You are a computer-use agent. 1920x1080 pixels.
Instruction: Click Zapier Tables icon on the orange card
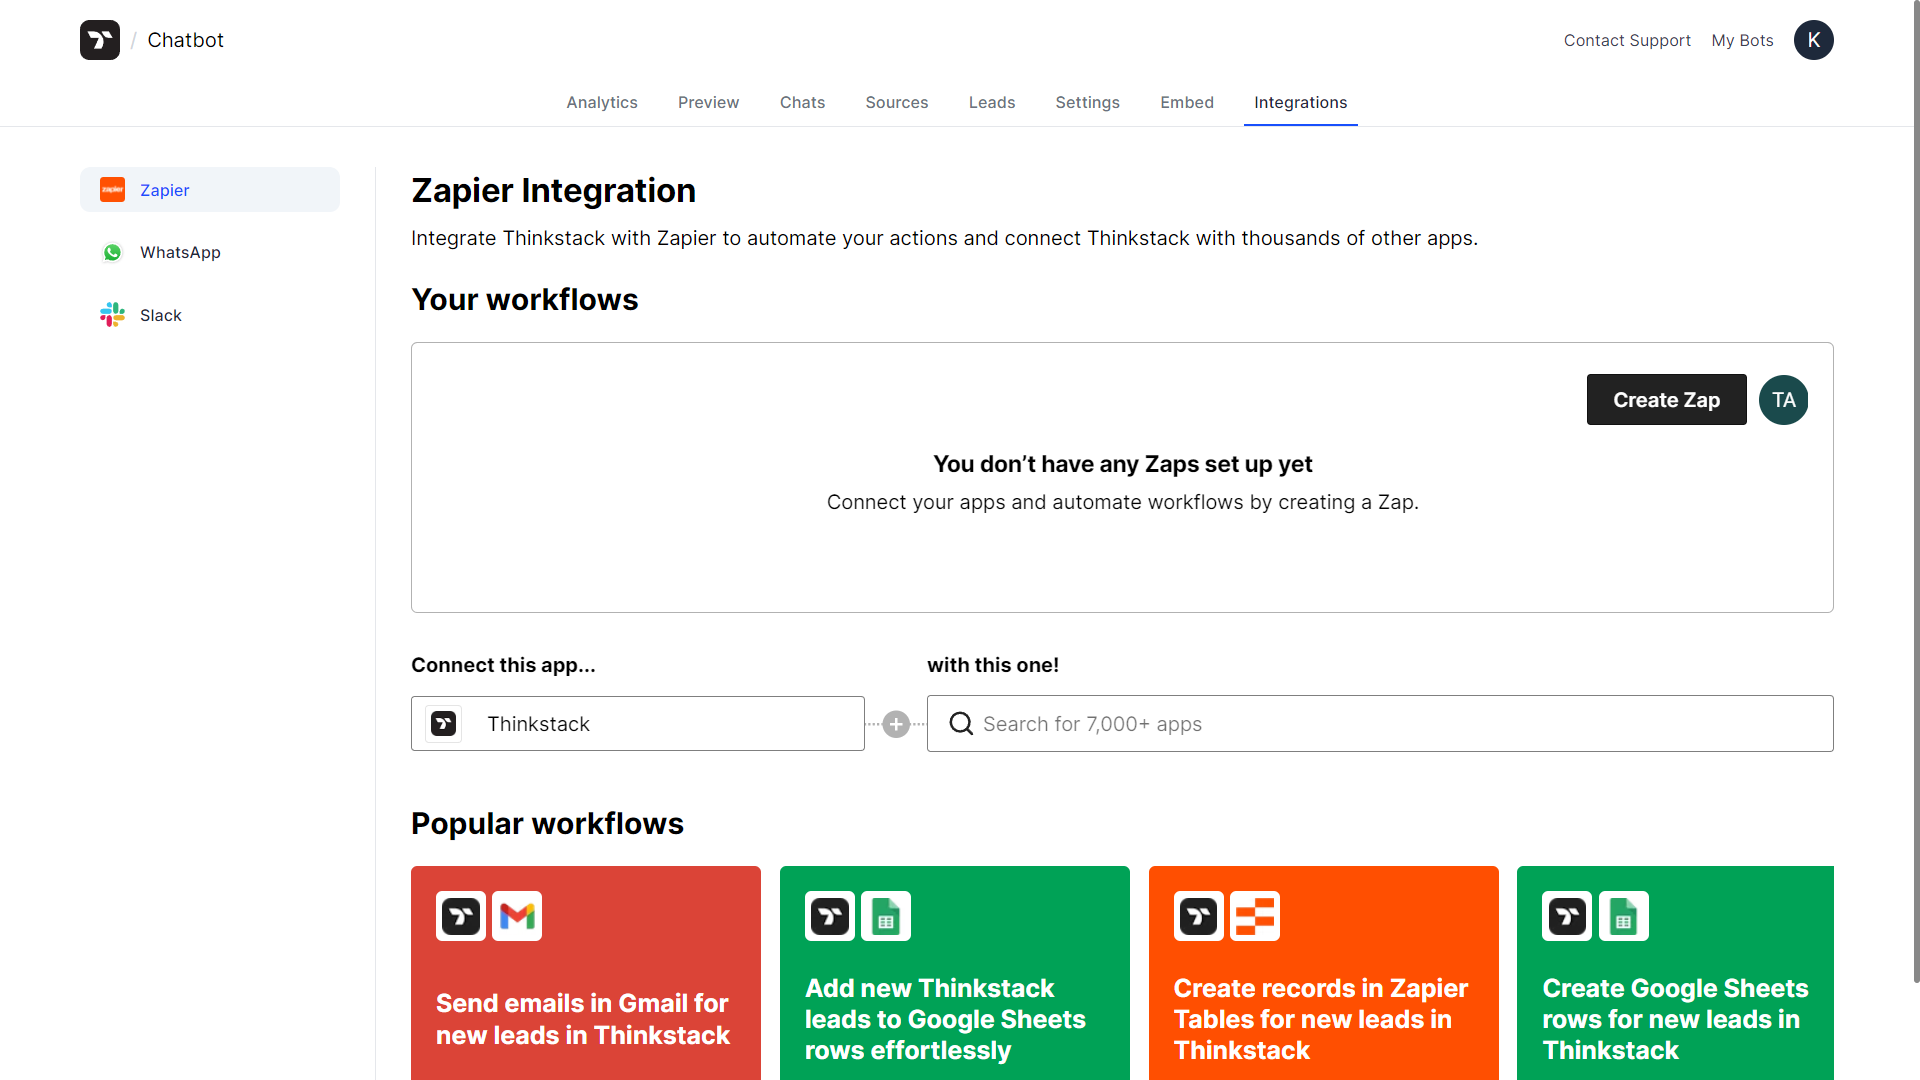tap(1255, 916)
